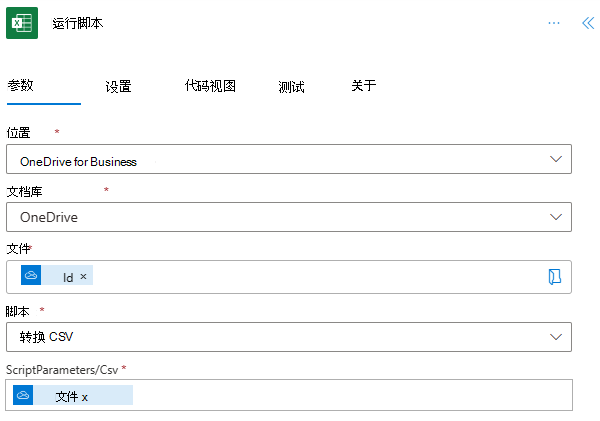Expand the 位置 dropdown arrow
This screenshot has width=600, height=421.
556,159
